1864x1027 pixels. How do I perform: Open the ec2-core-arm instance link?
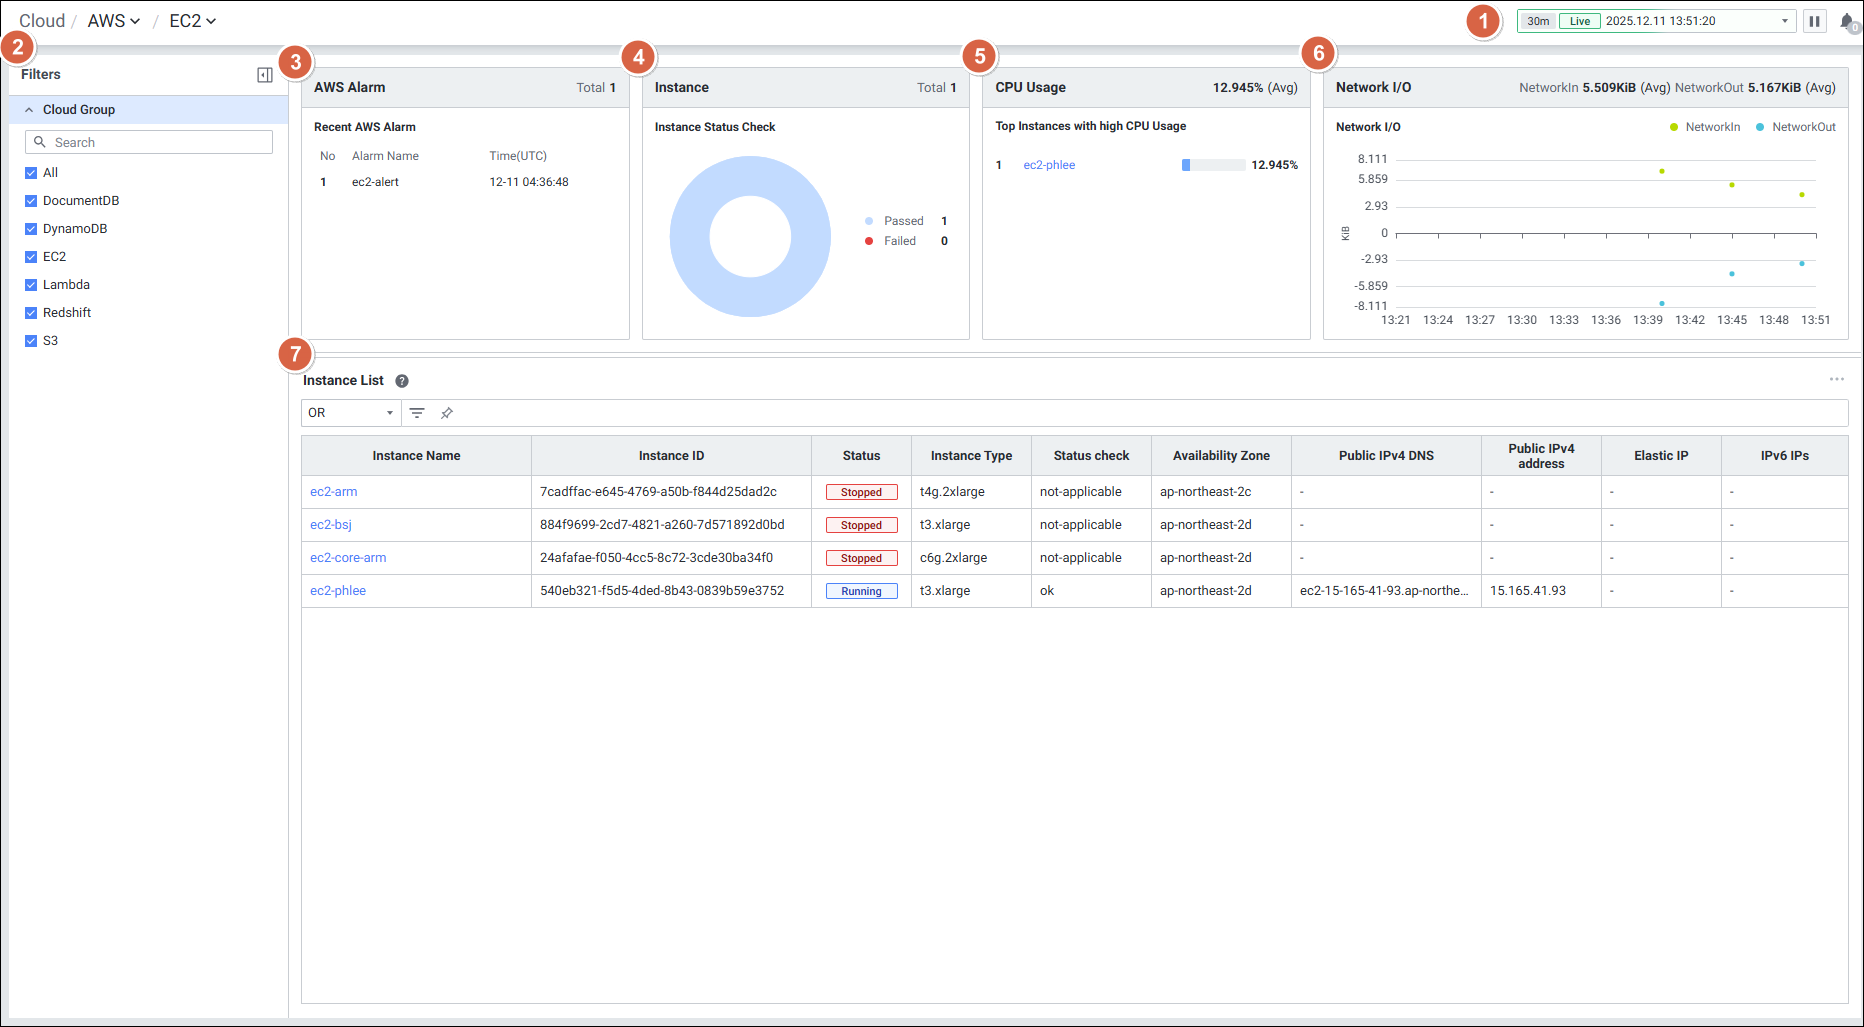click(x=348, y=558)
